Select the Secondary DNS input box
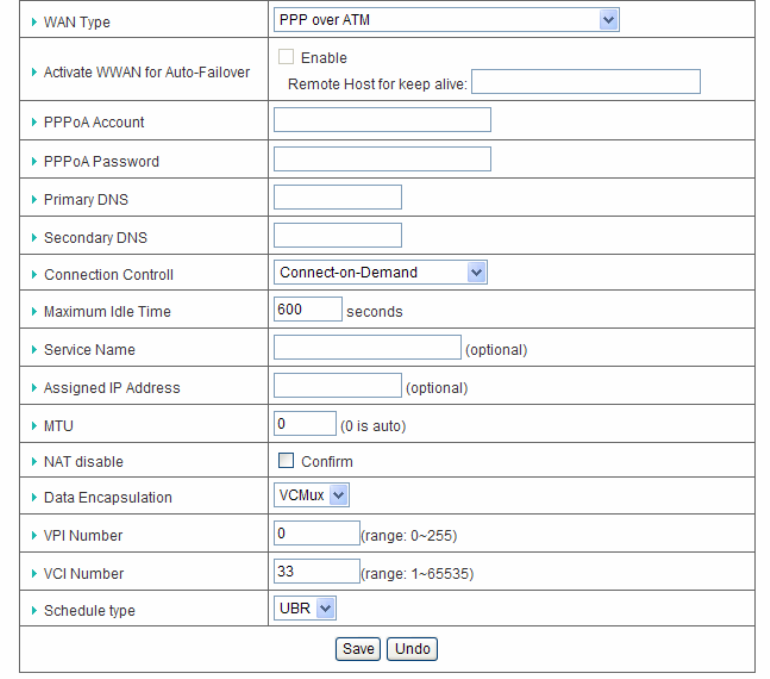 click(x=337, y=235)
